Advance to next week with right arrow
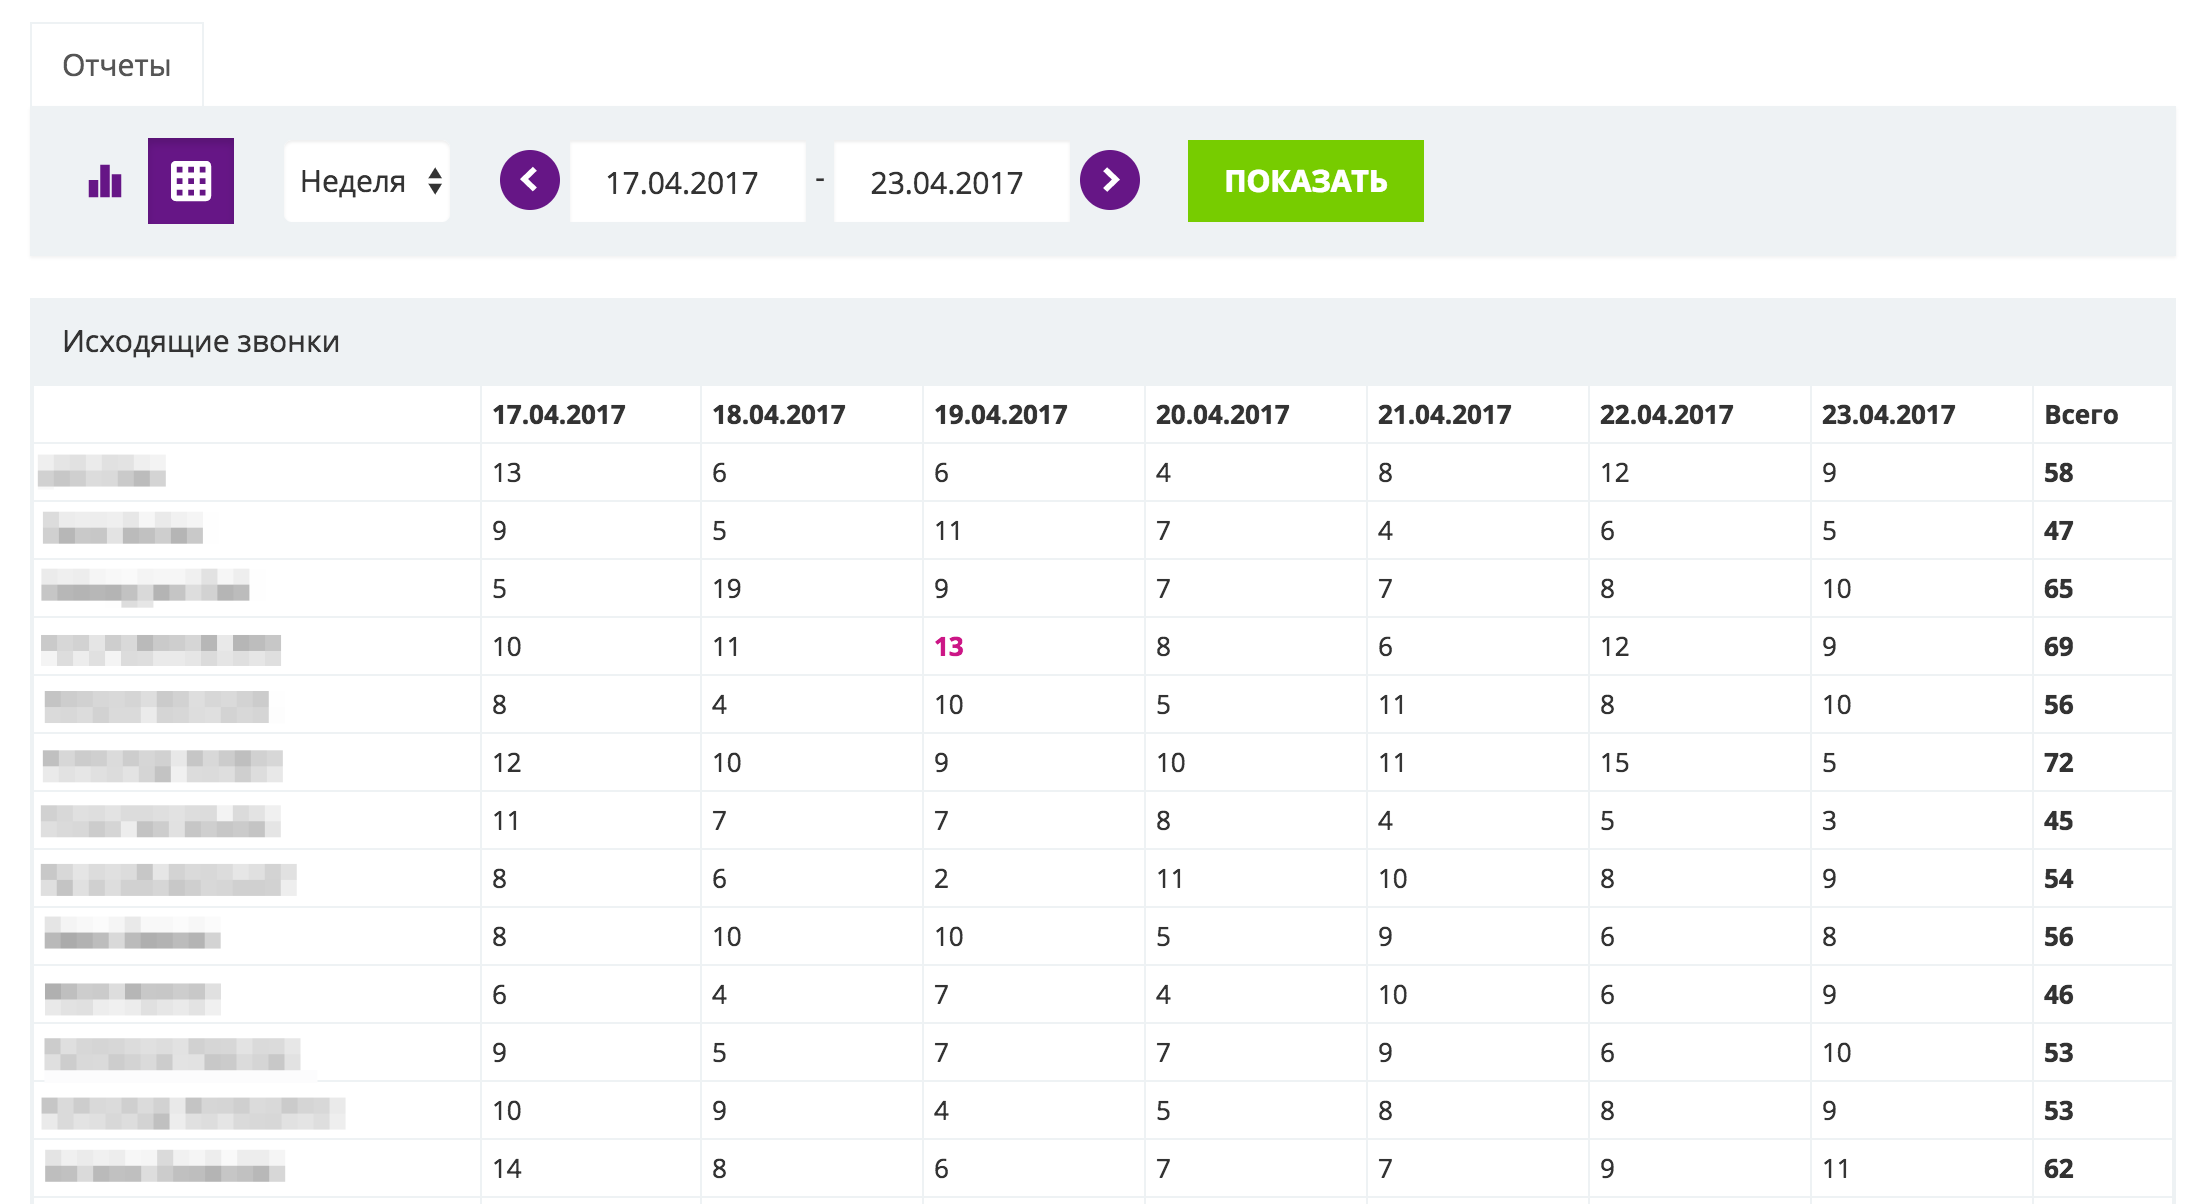 click(x=1109, y=180)
